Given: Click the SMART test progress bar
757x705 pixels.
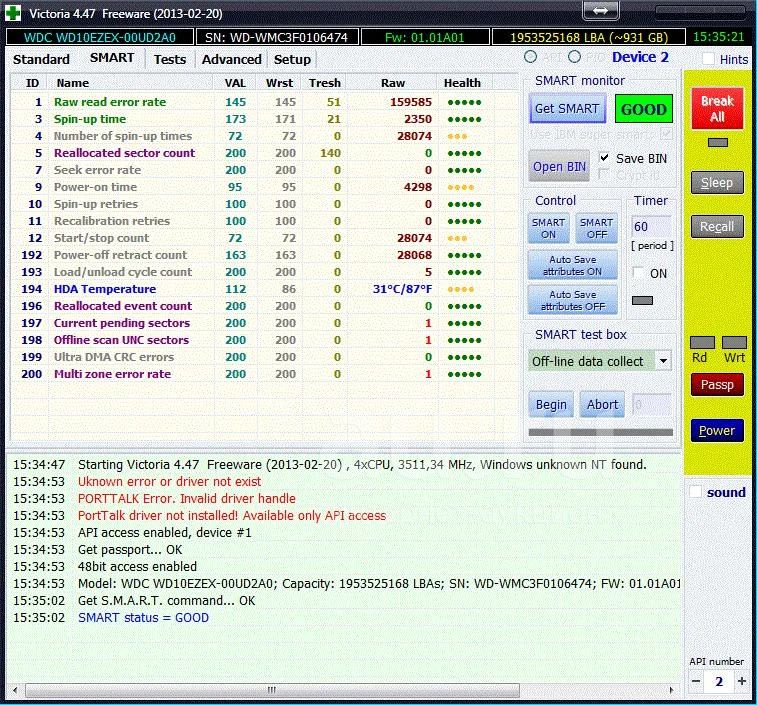Looking at the screenshot, I should tap(601, 432).
